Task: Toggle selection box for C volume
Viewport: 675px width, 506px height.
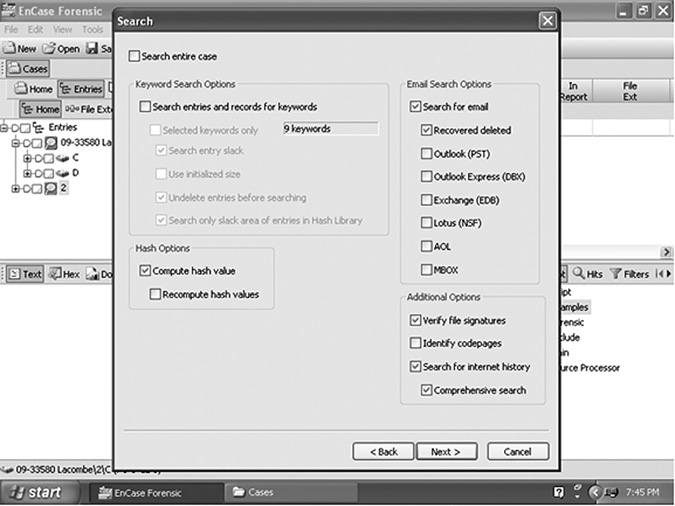Action: (x=49, y=159)
